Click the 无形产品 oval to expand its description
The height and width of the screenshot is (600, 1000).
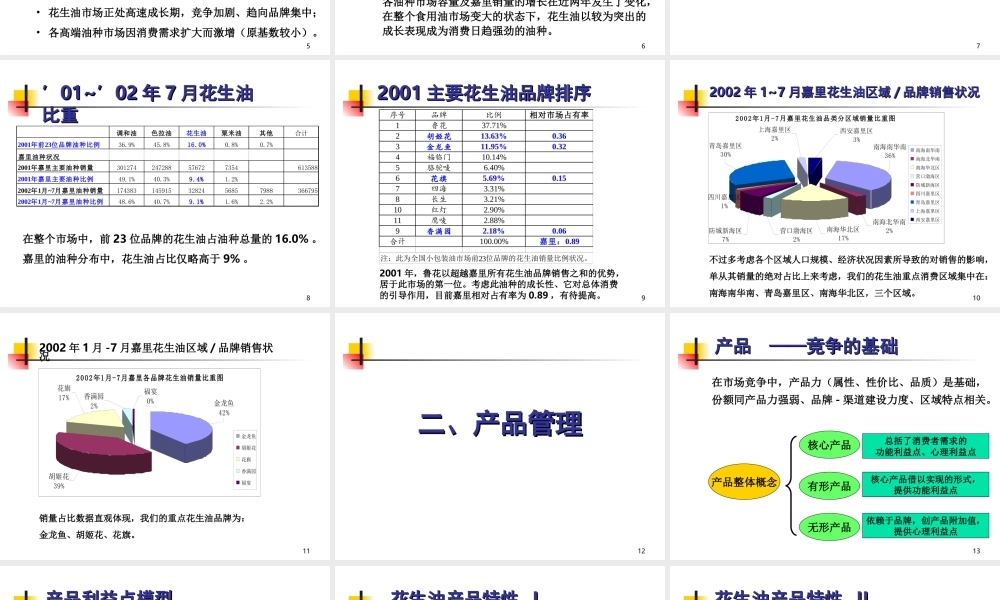(x=830, y=525)
